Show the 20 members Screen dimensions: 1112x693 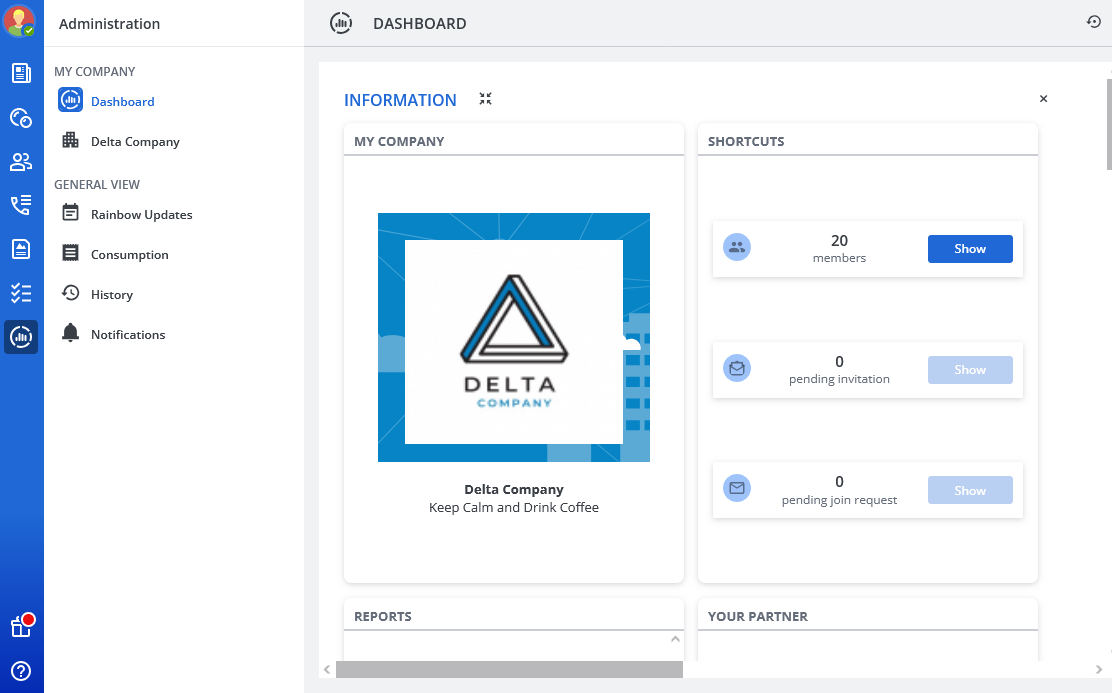[x=969, y=249]
